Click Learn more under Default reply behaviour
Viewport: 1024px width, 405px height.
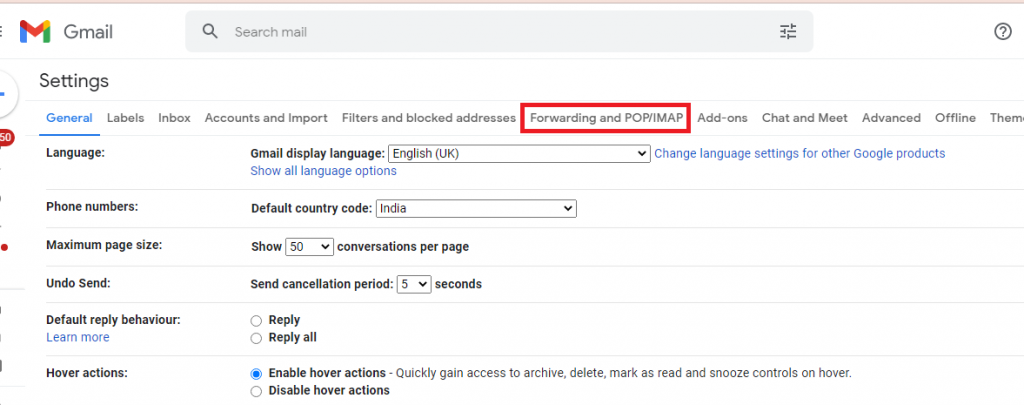click(78, 337)
